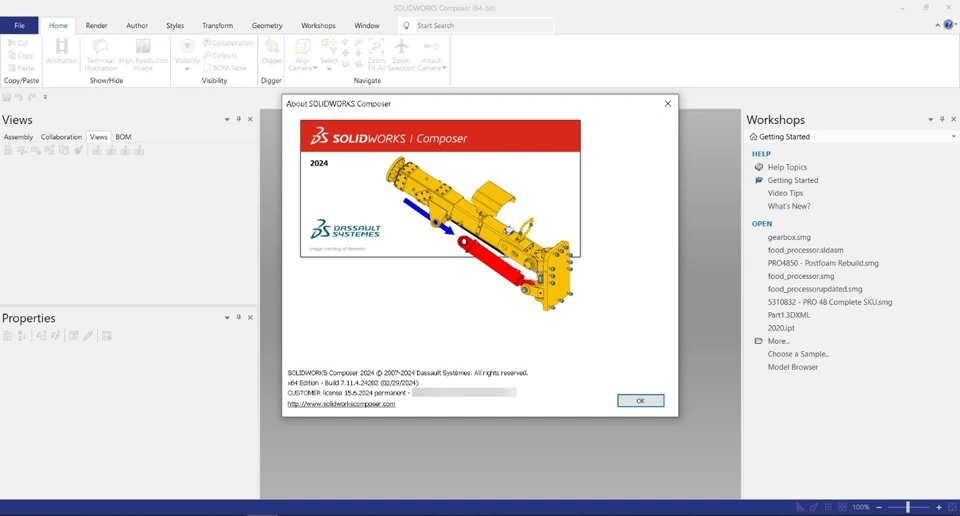Open the Model Browser

point(793,367)
